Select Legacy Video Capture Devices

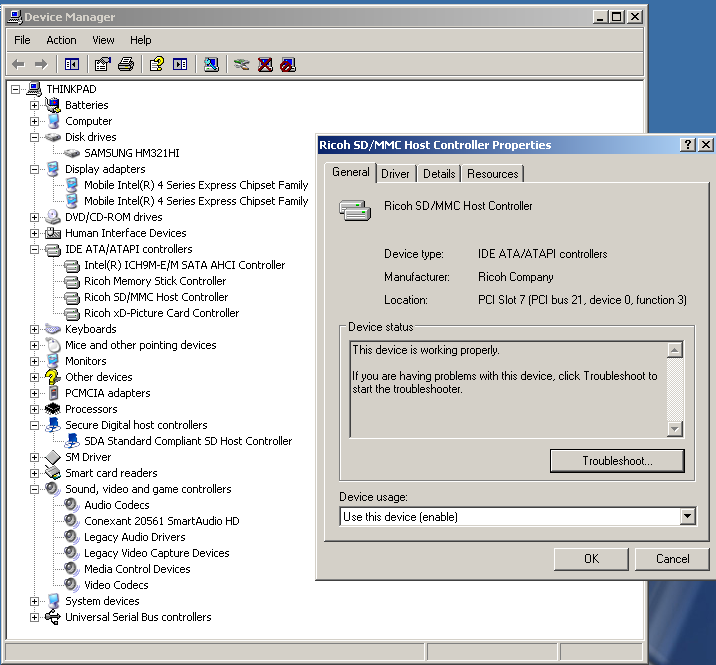[x=157, y=553]
